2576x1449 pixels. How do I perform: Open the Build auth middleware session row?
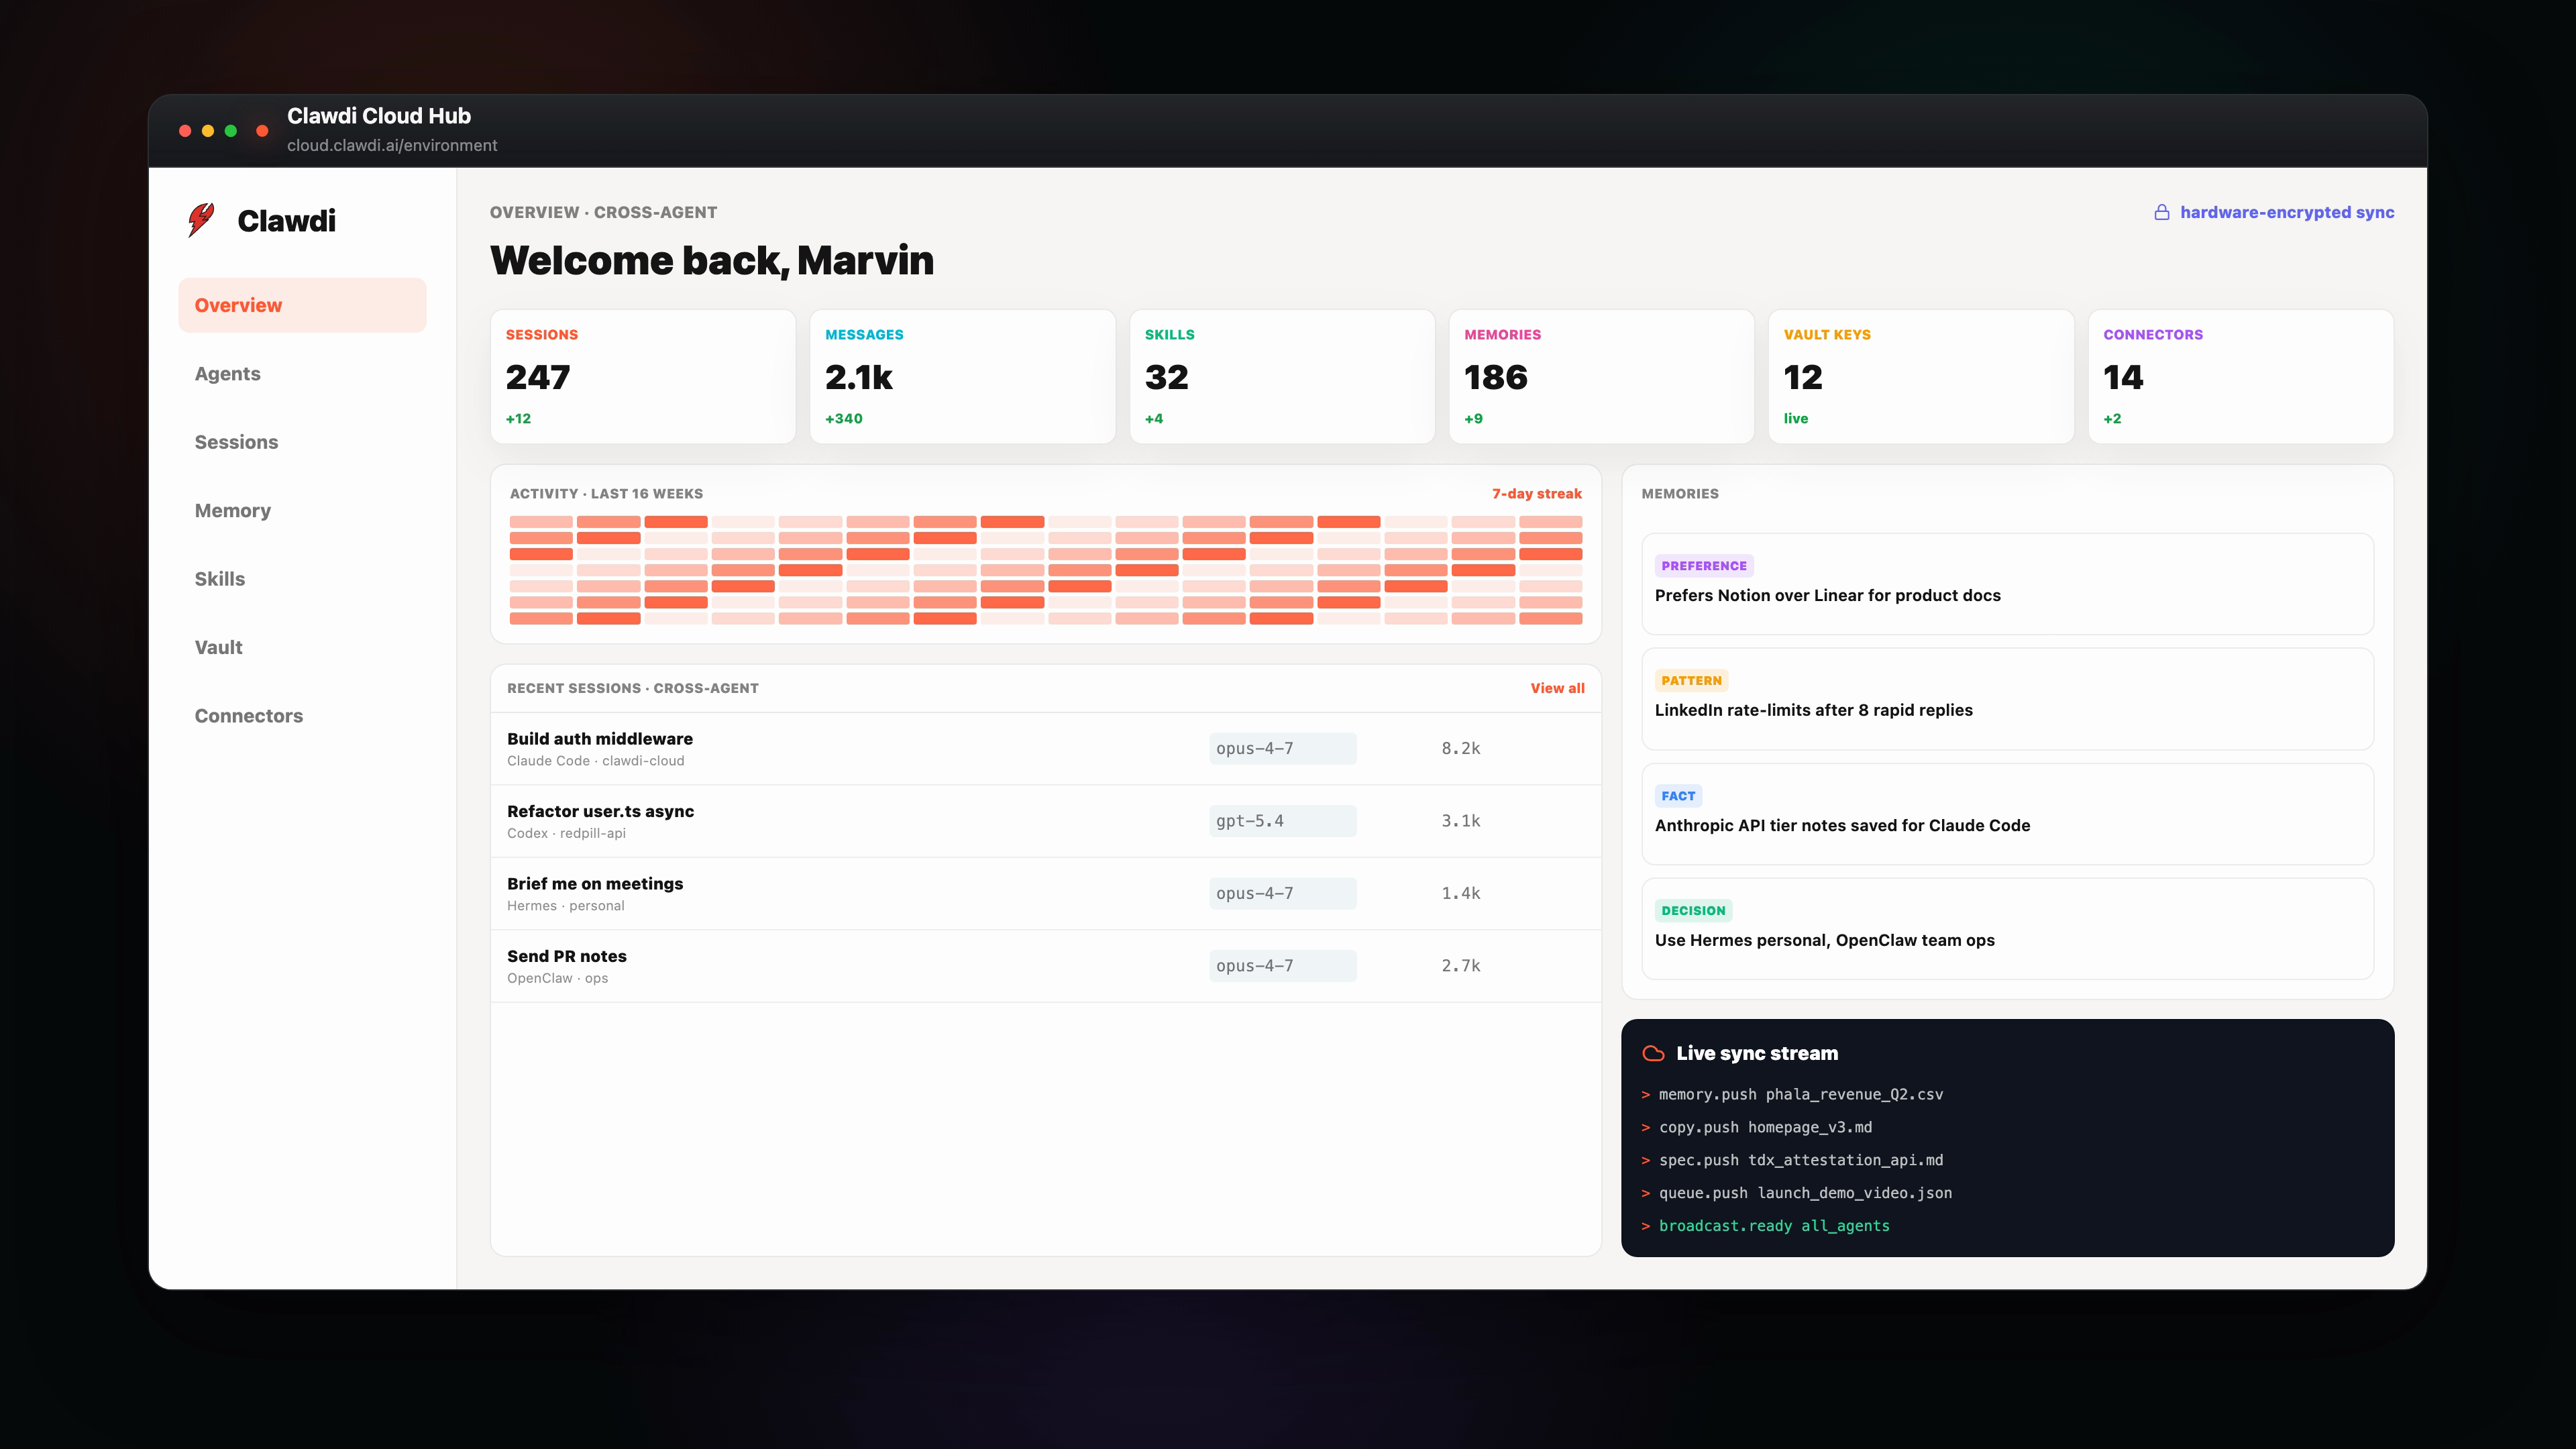coord(1046,749)
